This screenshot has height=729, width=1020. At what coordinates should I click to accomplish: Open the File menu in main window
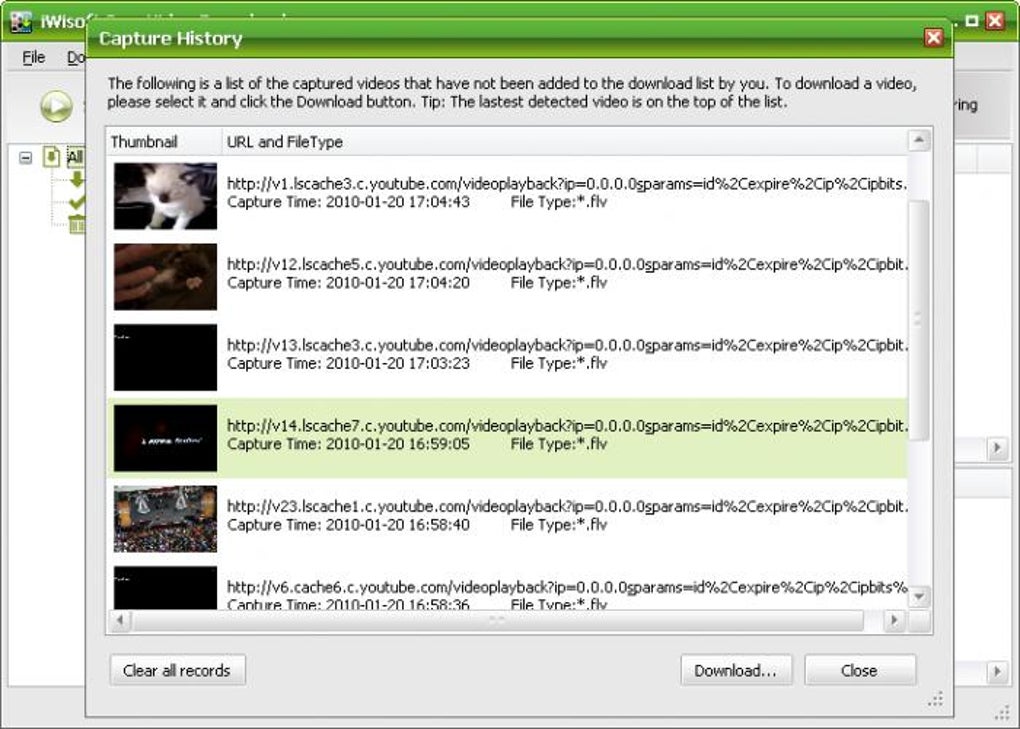[34, 58]
